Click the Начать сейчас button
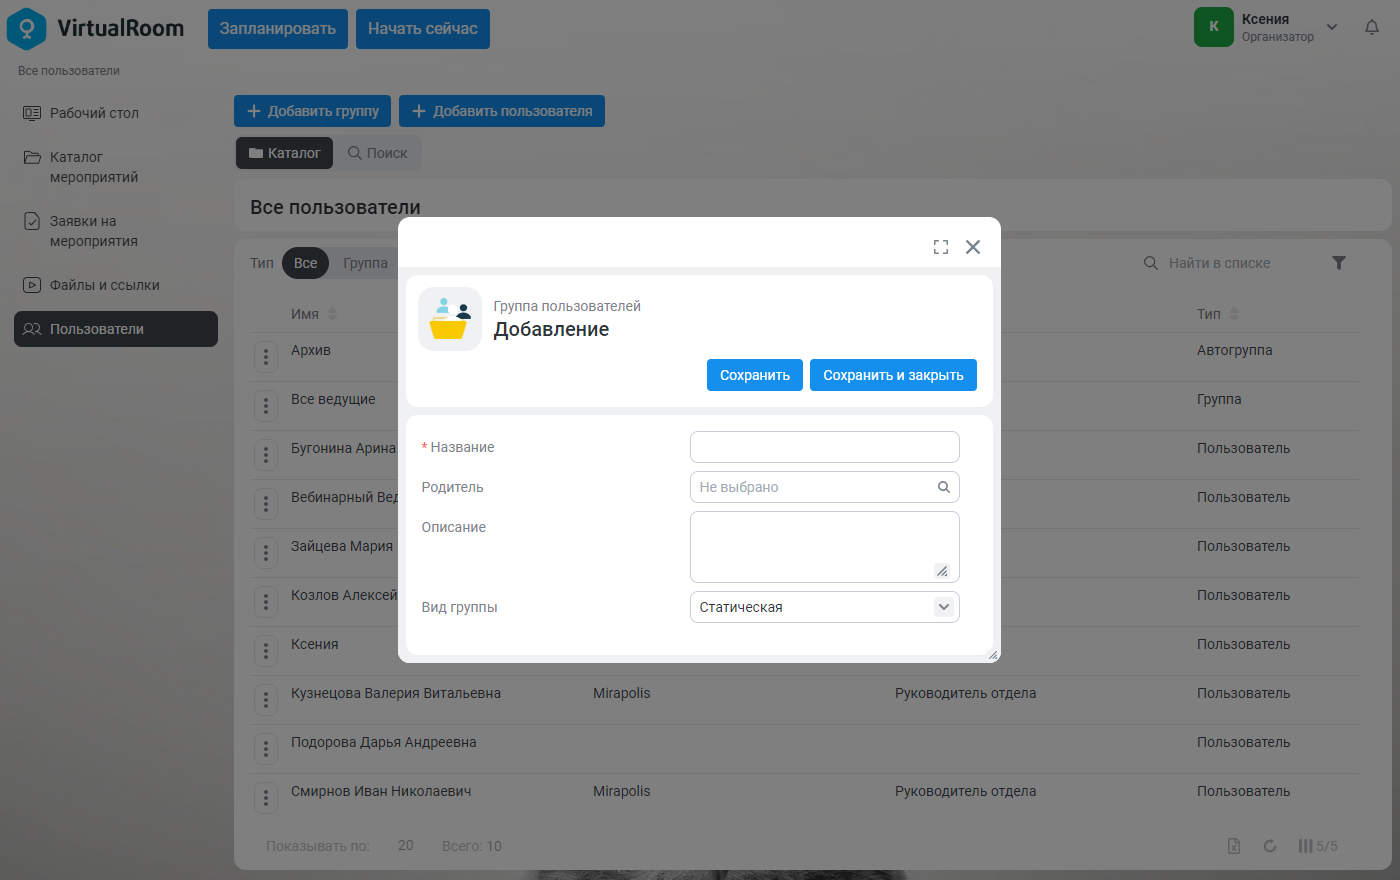The width and height of the screenshot is (1400, 880). (x=423, y=29)
